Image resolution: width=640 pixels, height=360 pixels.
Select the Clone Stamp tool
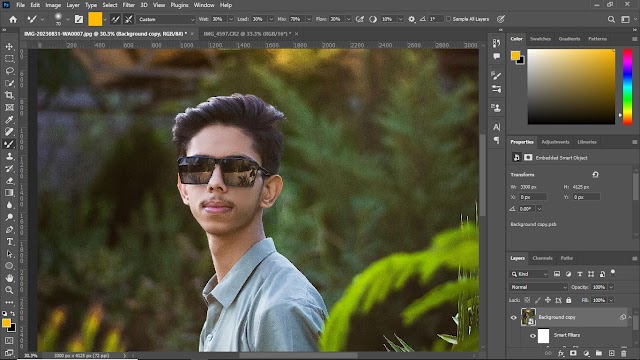9,156
